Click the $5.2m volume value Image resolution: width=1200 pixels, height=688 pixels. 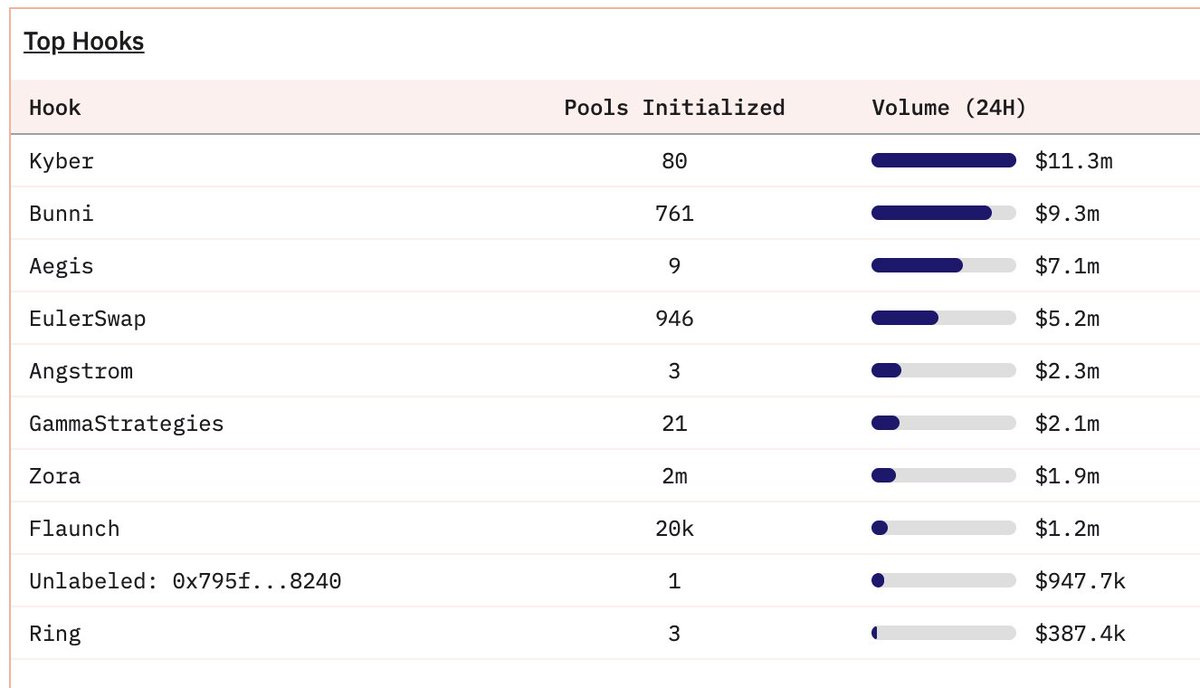point(1067,319)
